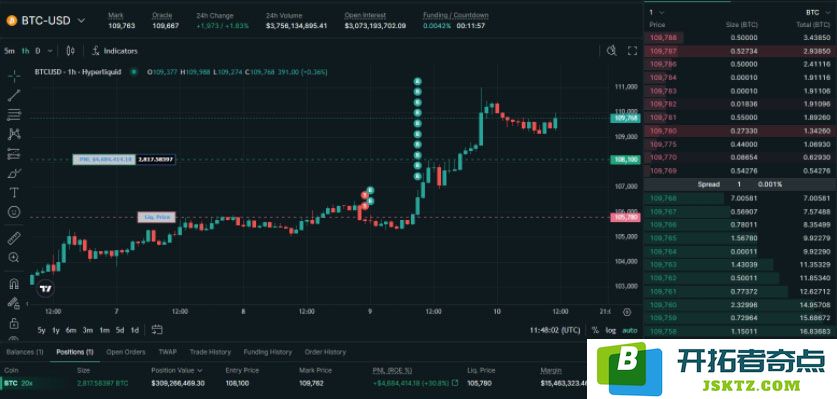The width and height of the screenshot is (837, 399).
Task: Switch to the Open Orders tab
Action: [x=125, y=352]
